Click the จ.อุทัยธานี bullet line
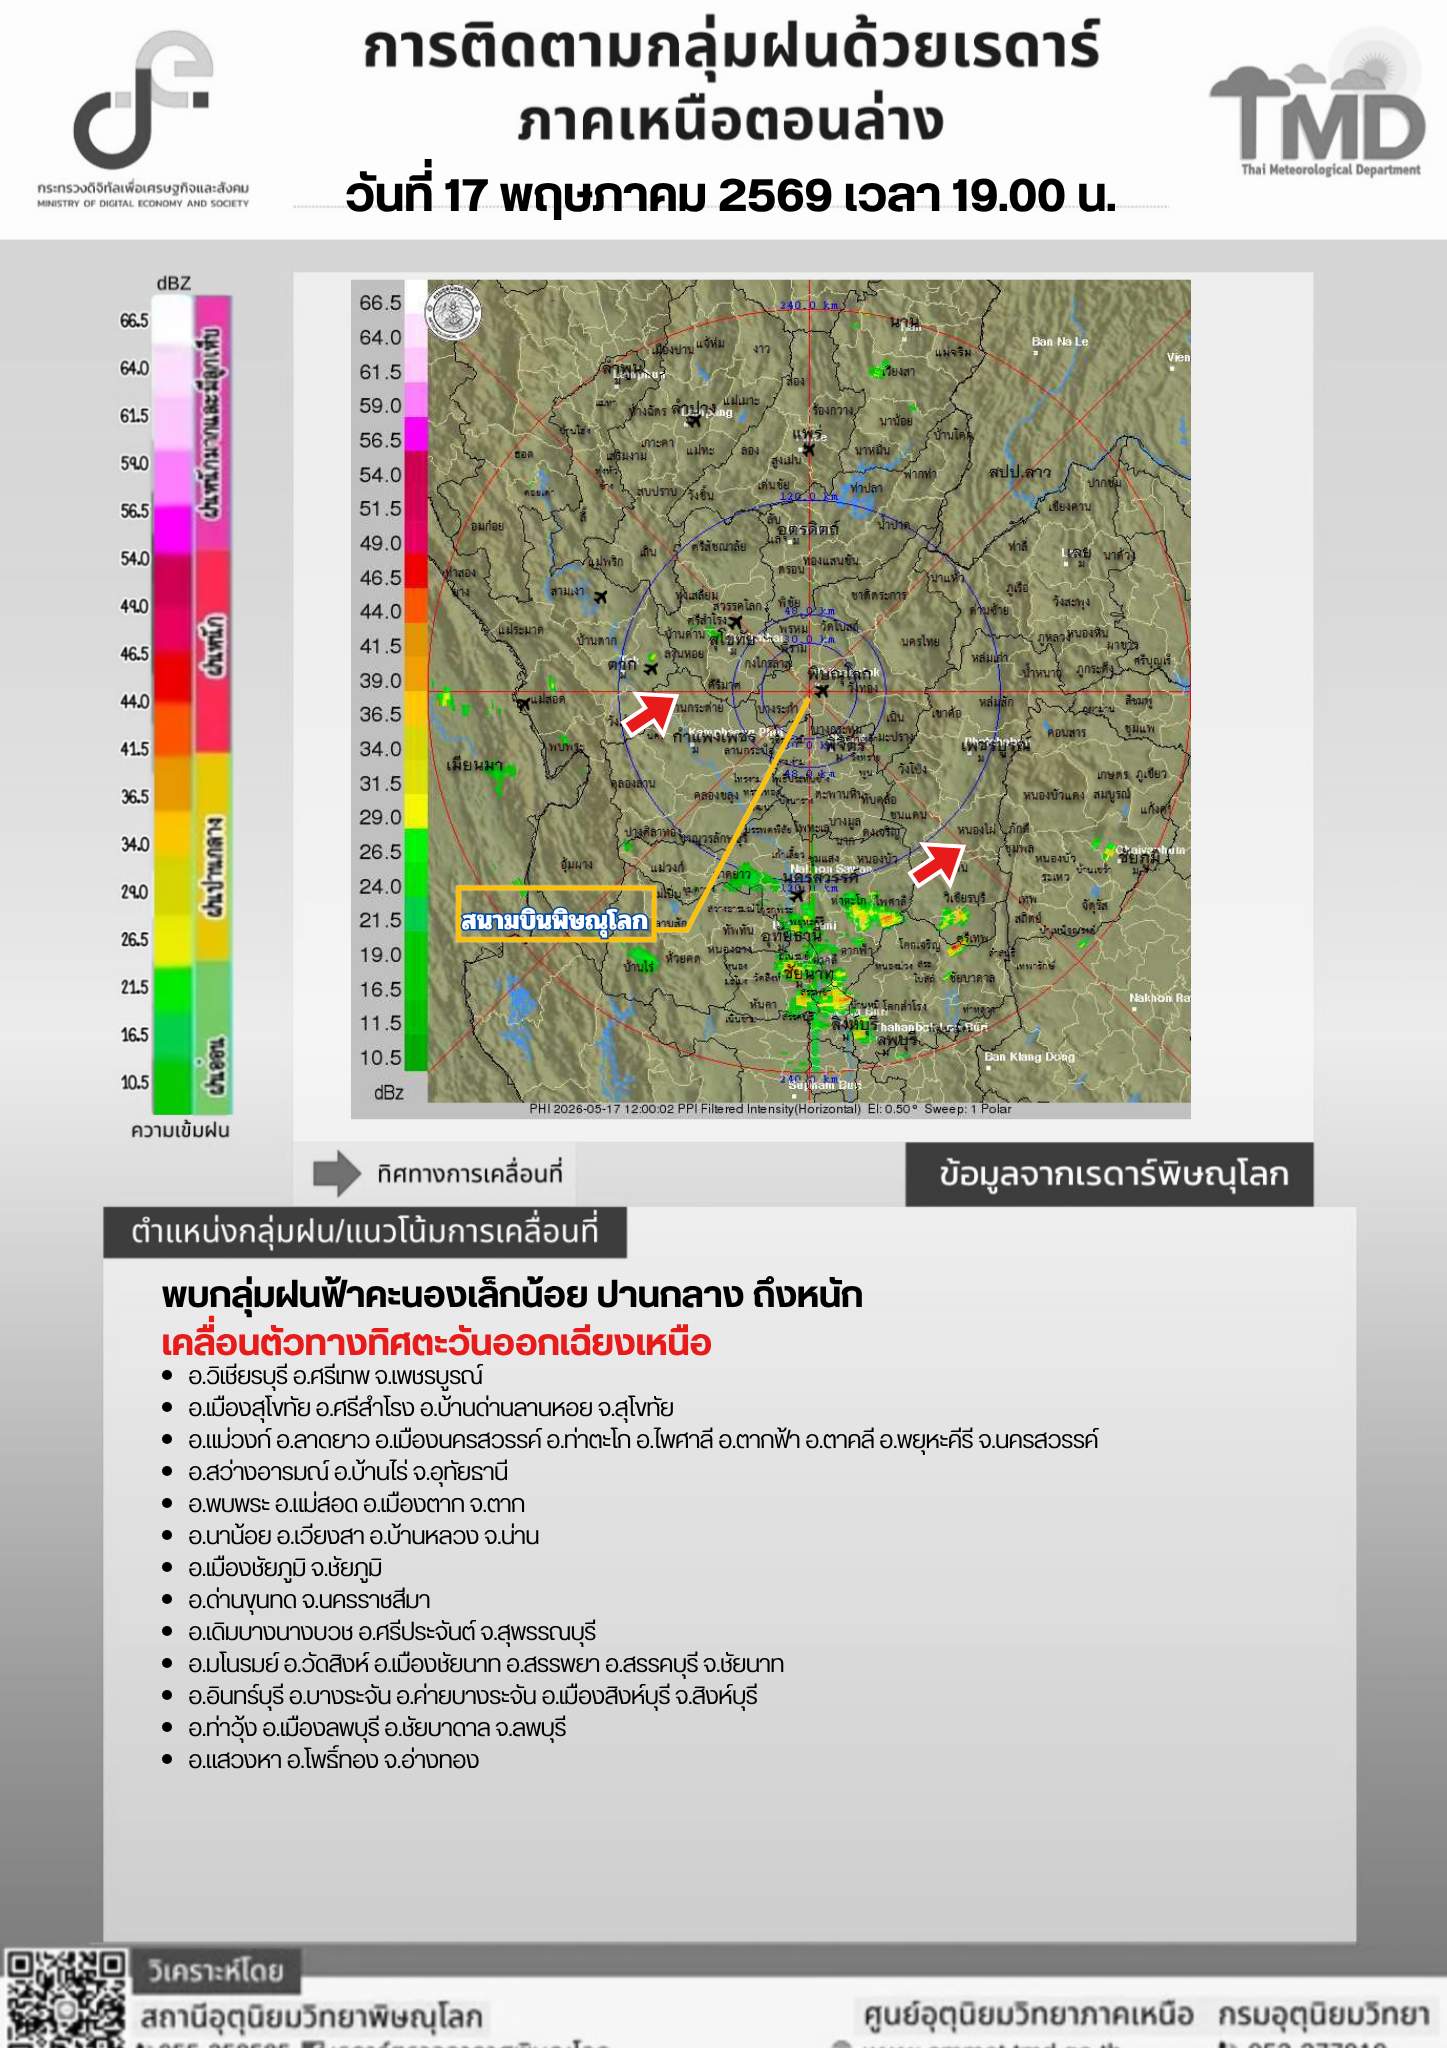The height and width of the screenshot is (2048, 1447). tap(348, 1472)
